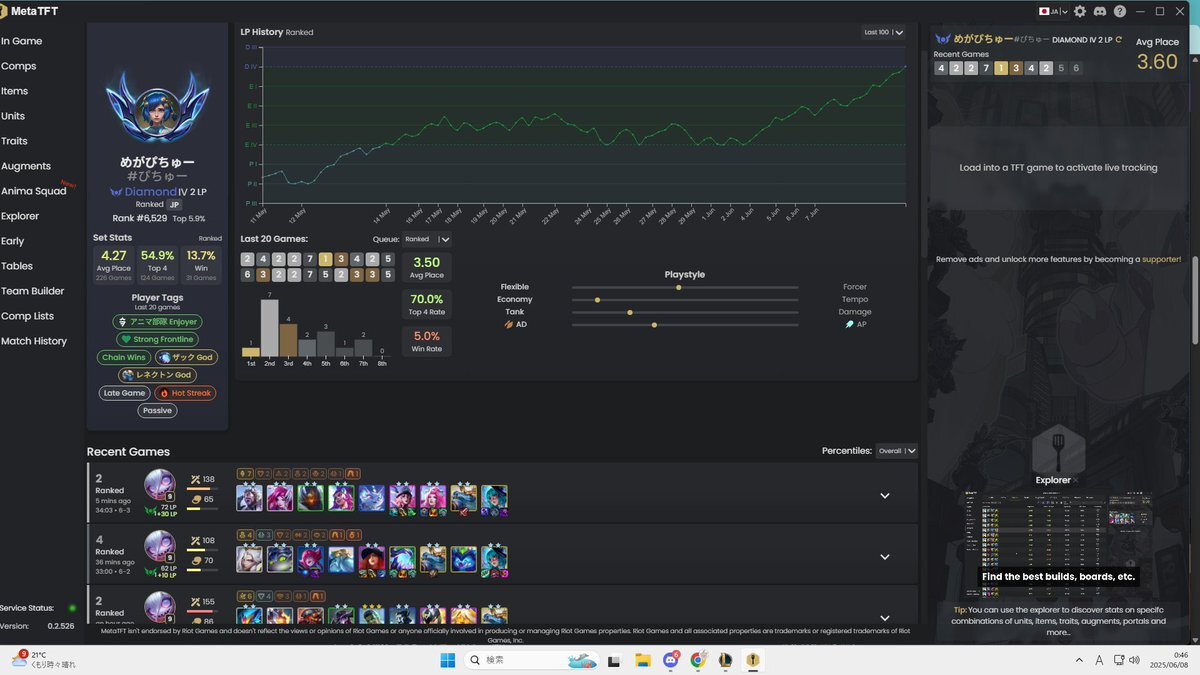Viewport: 1200px width, 675px height.
Task: Open Comps in the sidebar
Action: coord(19,66)
